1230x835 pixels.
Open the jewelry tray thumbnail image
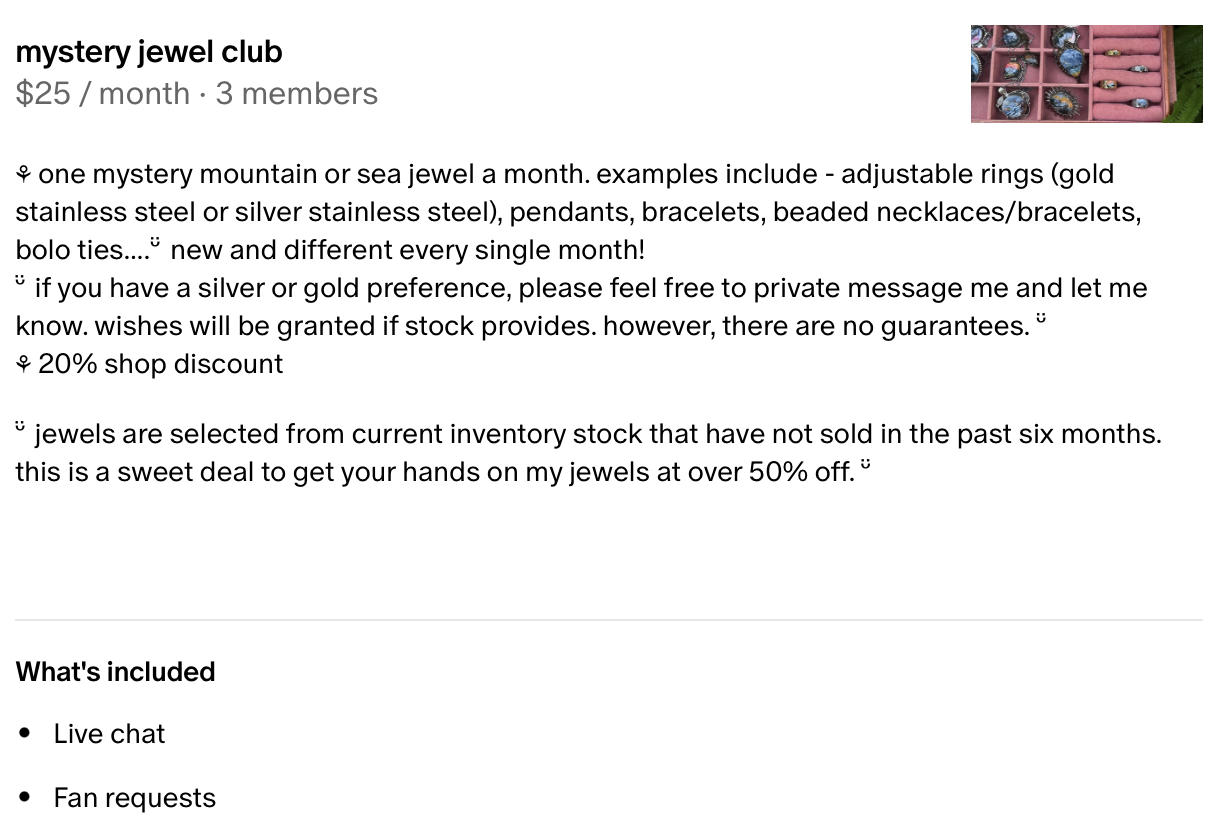pos(1086,74)
